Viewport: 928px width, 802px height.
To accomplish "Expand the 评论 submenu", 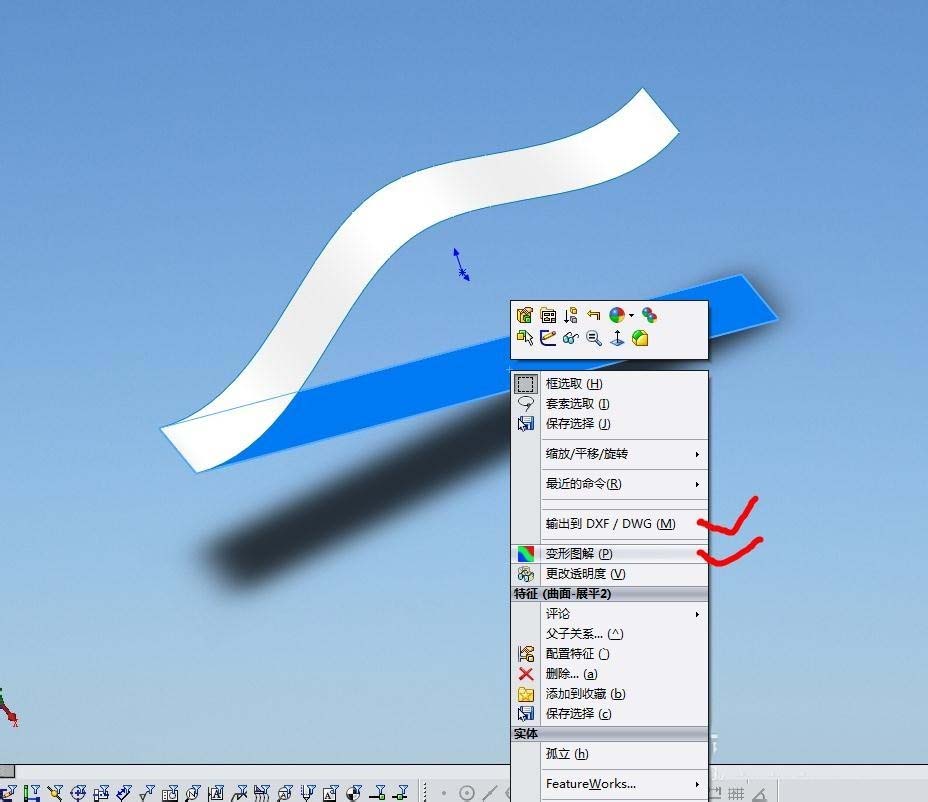I will pyautogui.click(x=610, y=614).
